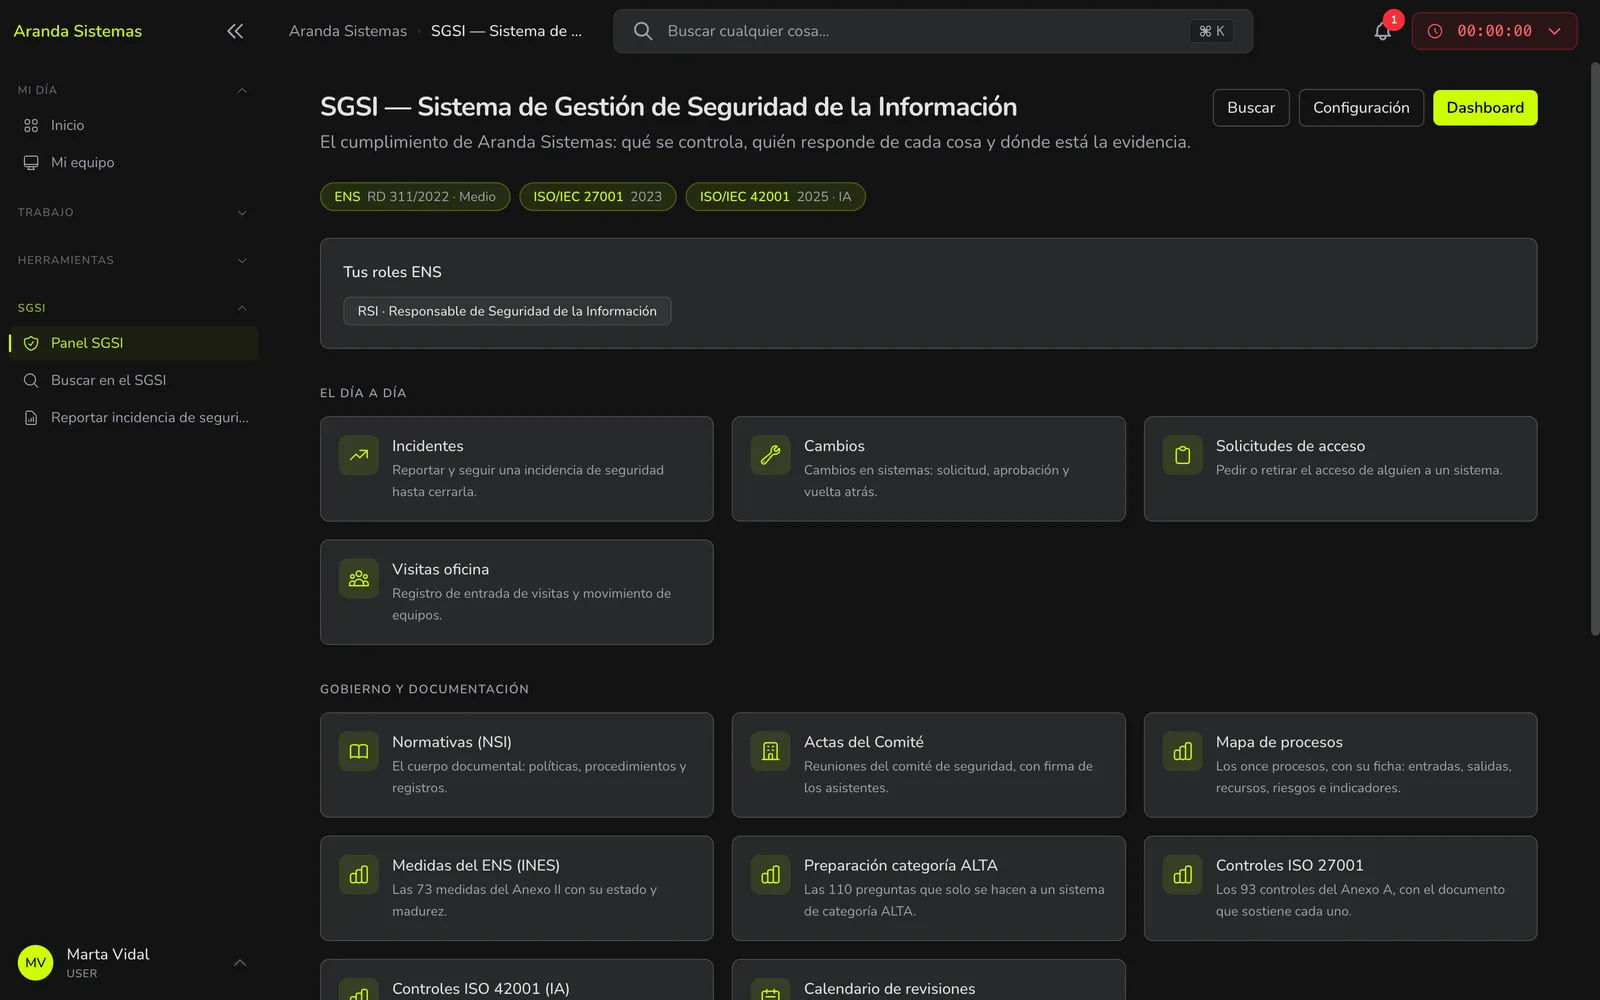Click the Preparación categoría ALTA chart icon
The width and height of the screenshot is (1600, 1000).
(x=770, y=874)
